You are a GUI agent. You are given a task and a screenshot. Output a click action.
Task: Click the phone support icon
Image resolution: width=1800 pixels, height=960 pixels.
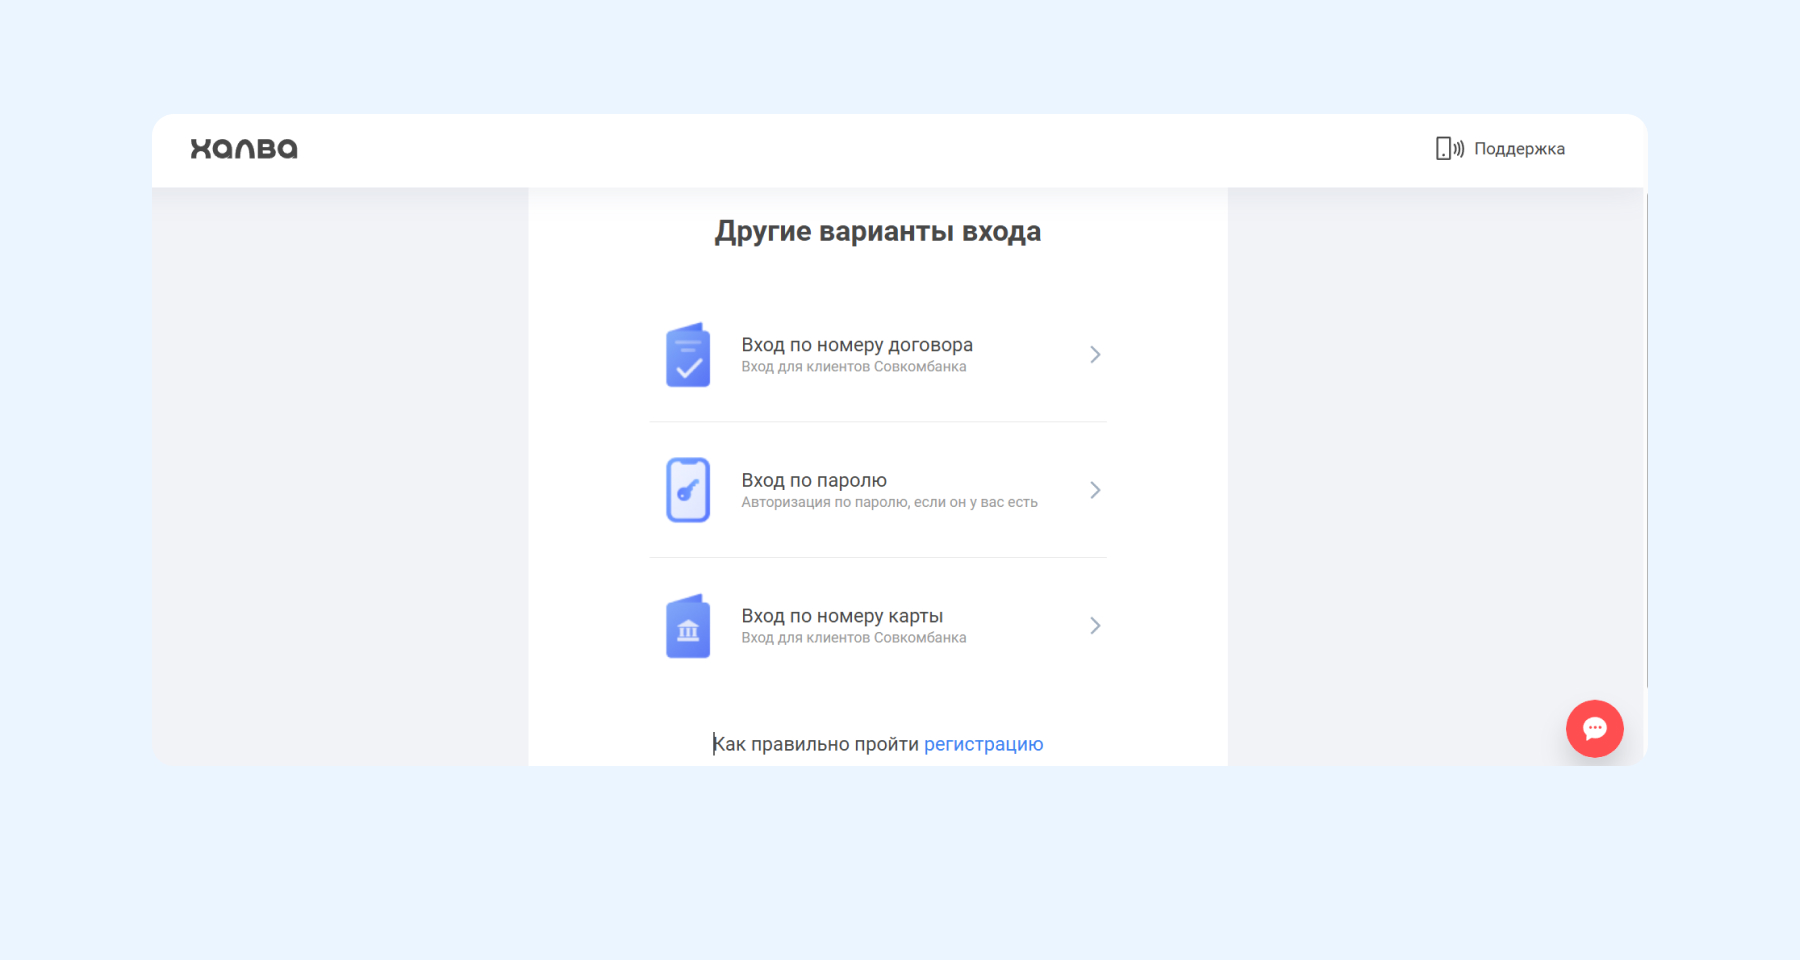click(1449, 149)
